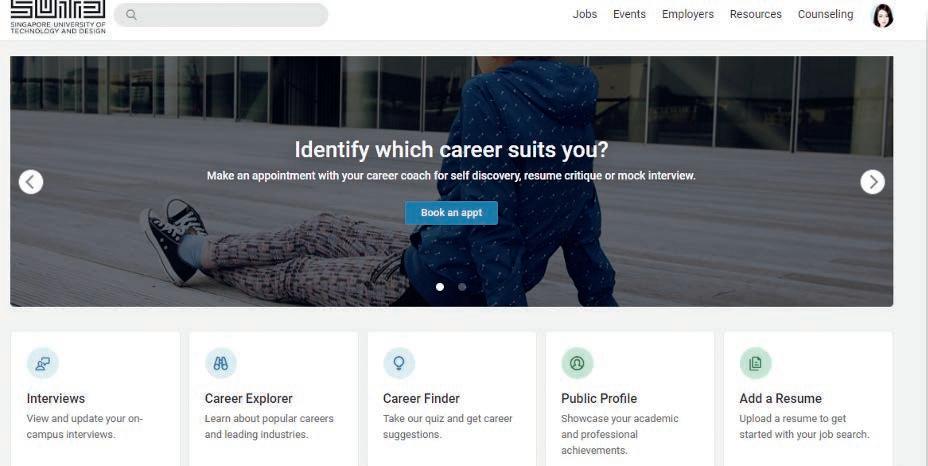Open the Resources menu
Screen dimensions: 928x466
coord(755,14)
